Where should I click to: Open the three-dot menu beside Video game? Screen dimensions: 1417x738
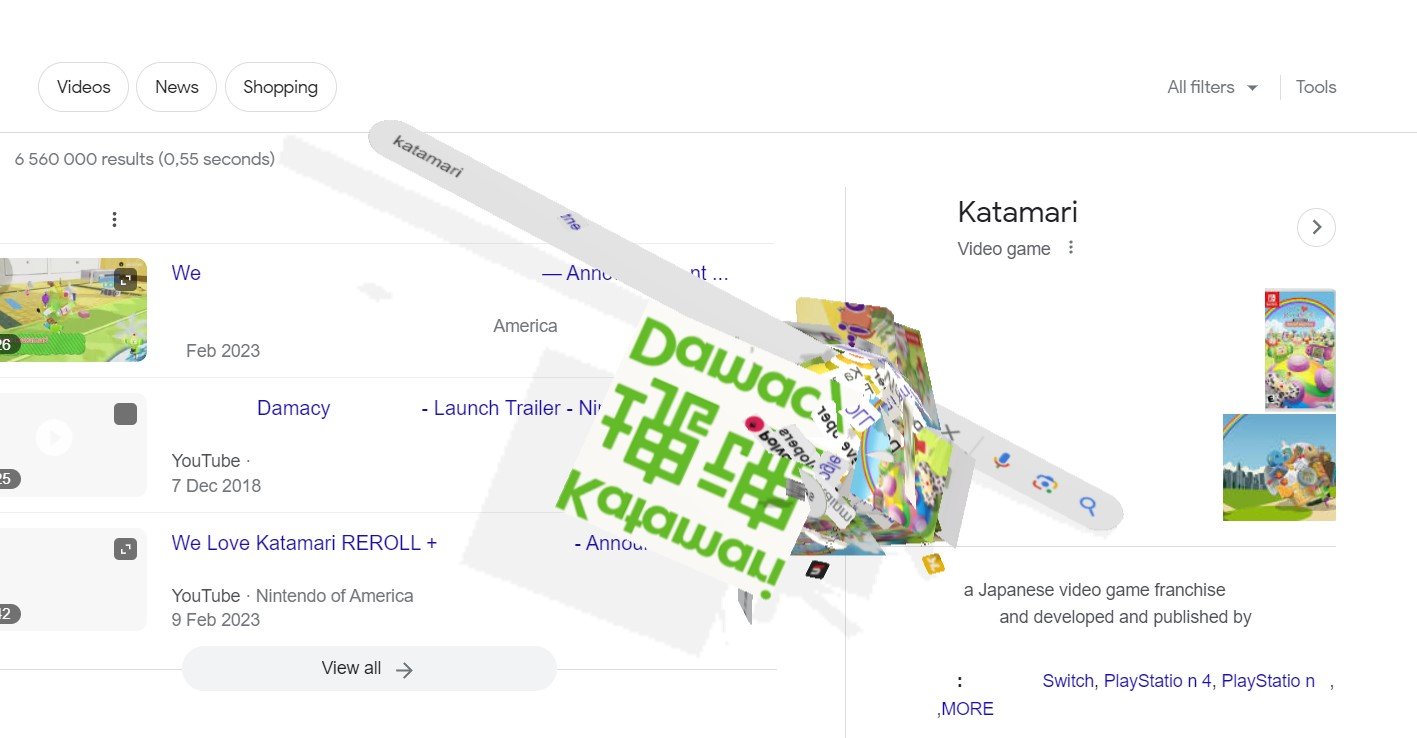1071,247
